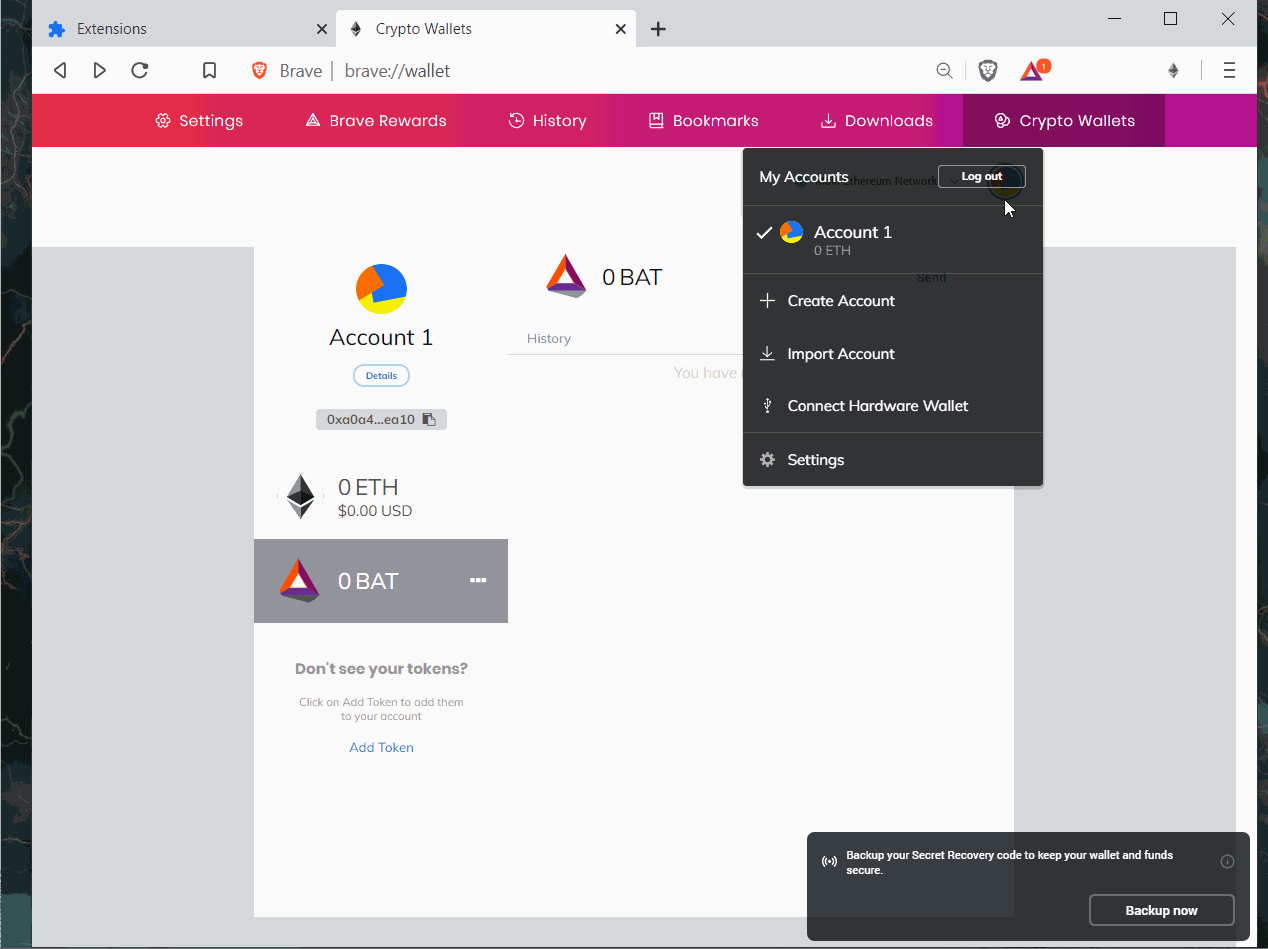Reload the wallet page
Viewport: 1268px width, 949px height.
140,70
